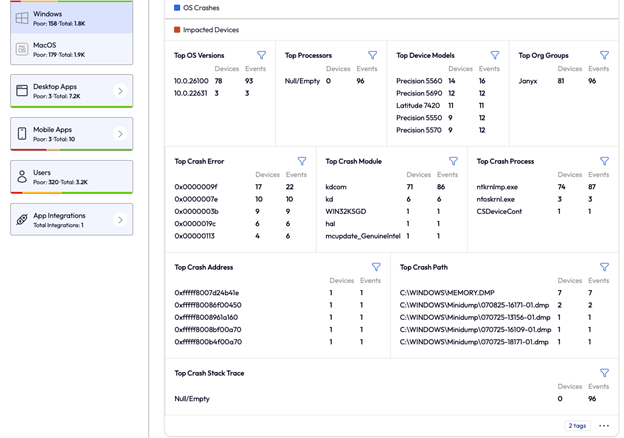
Task: Click the Windows logo icon
Action: [x=22, y=18]
